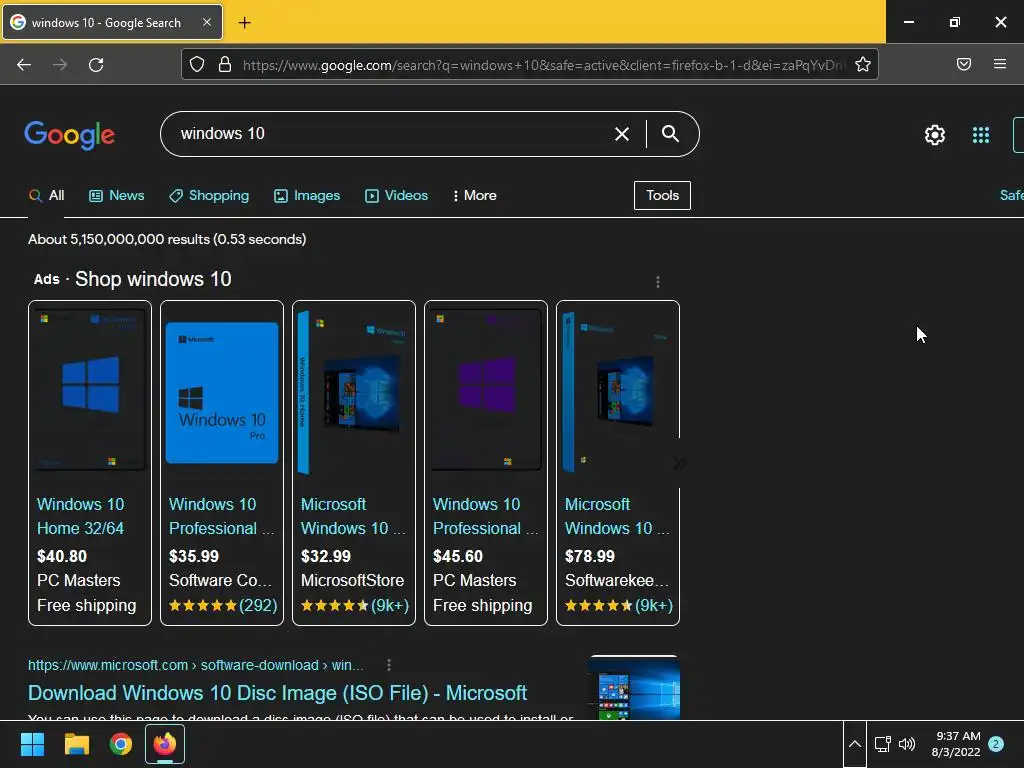Expand the More search categories menu

[474, 195]
